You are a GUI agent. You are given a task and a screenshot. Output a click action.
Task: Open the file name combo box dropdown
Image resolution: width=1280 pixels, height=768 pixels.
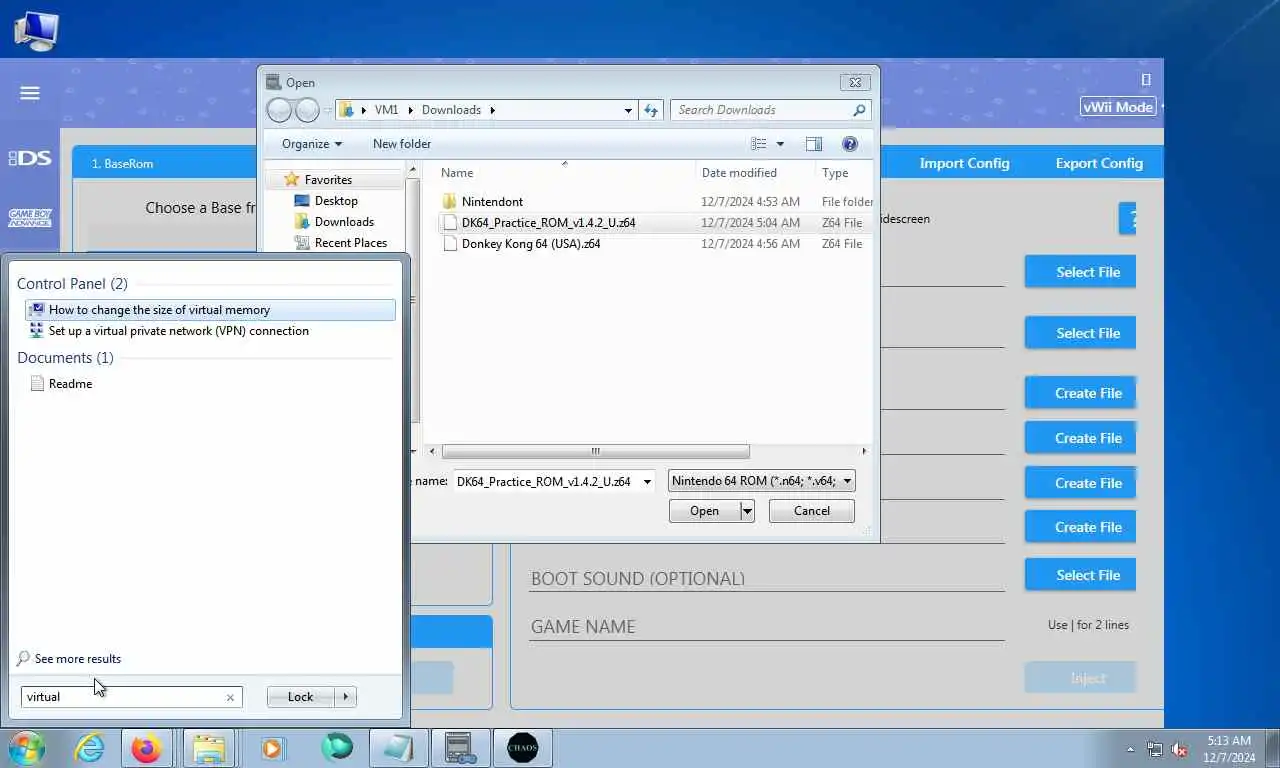(647, 481)
